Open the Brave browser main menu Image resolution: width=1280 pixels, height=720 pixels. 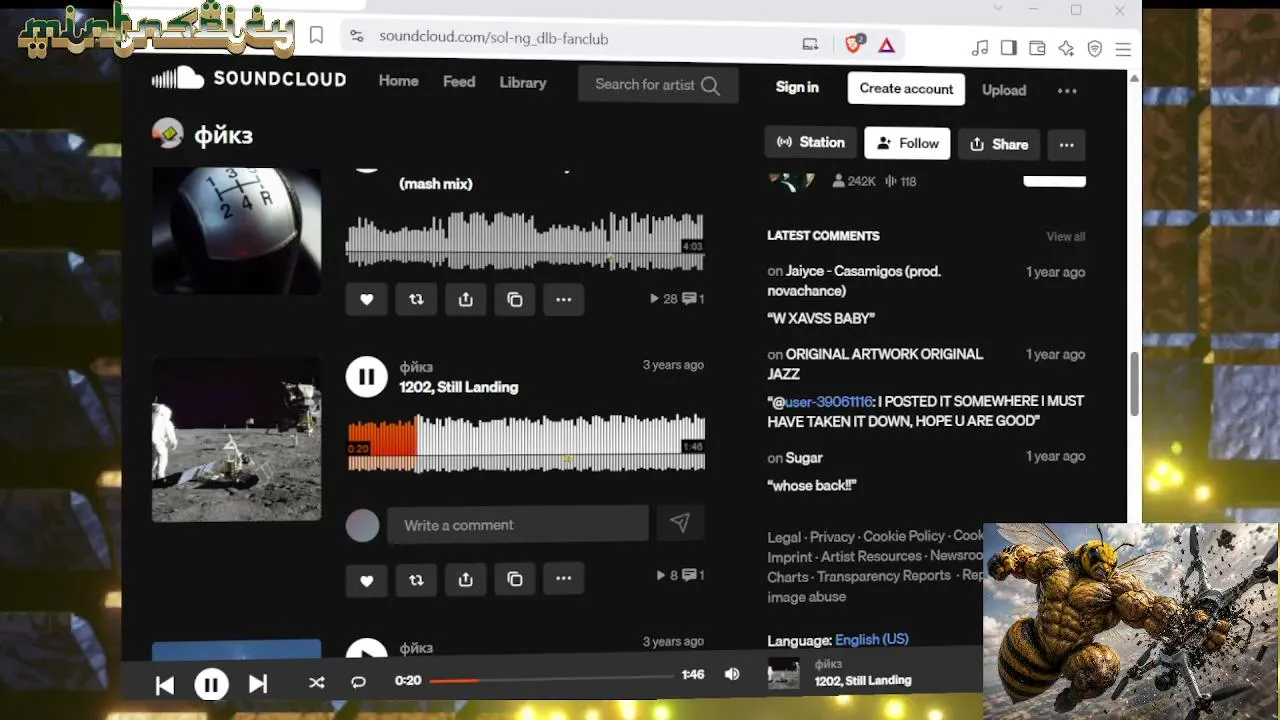point(1123,49)
